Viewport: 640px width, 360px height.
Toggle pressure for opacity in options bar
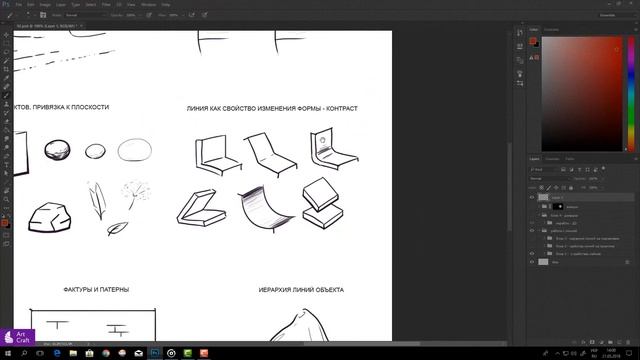point(149,15)
